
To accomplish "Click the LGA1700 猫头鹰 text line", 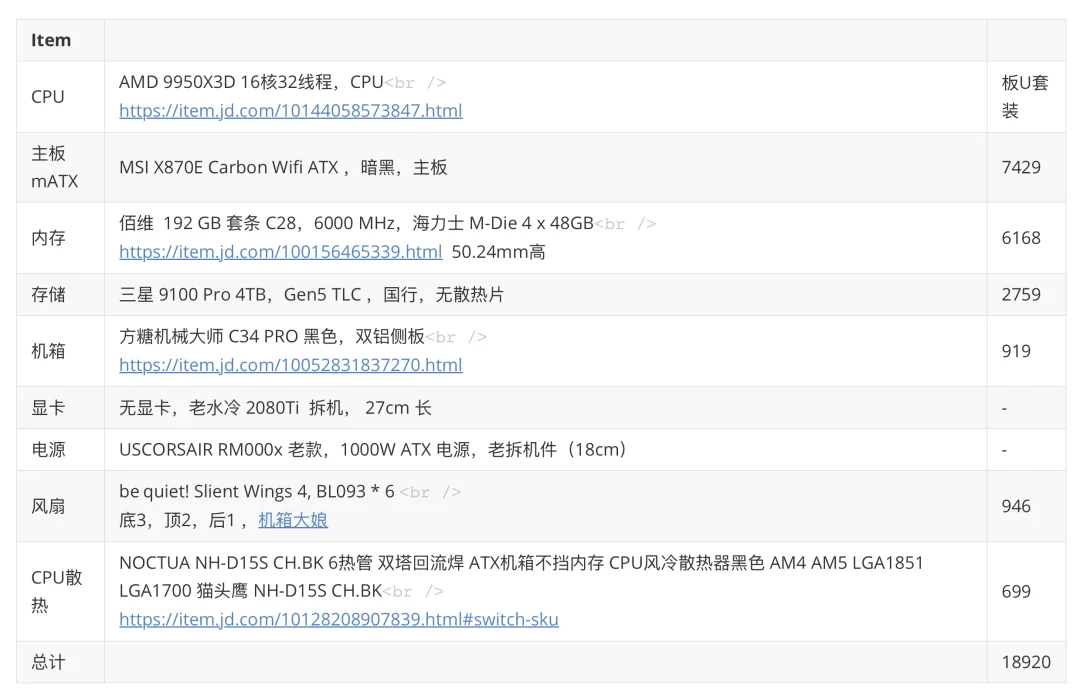I will tap(251, 591).
